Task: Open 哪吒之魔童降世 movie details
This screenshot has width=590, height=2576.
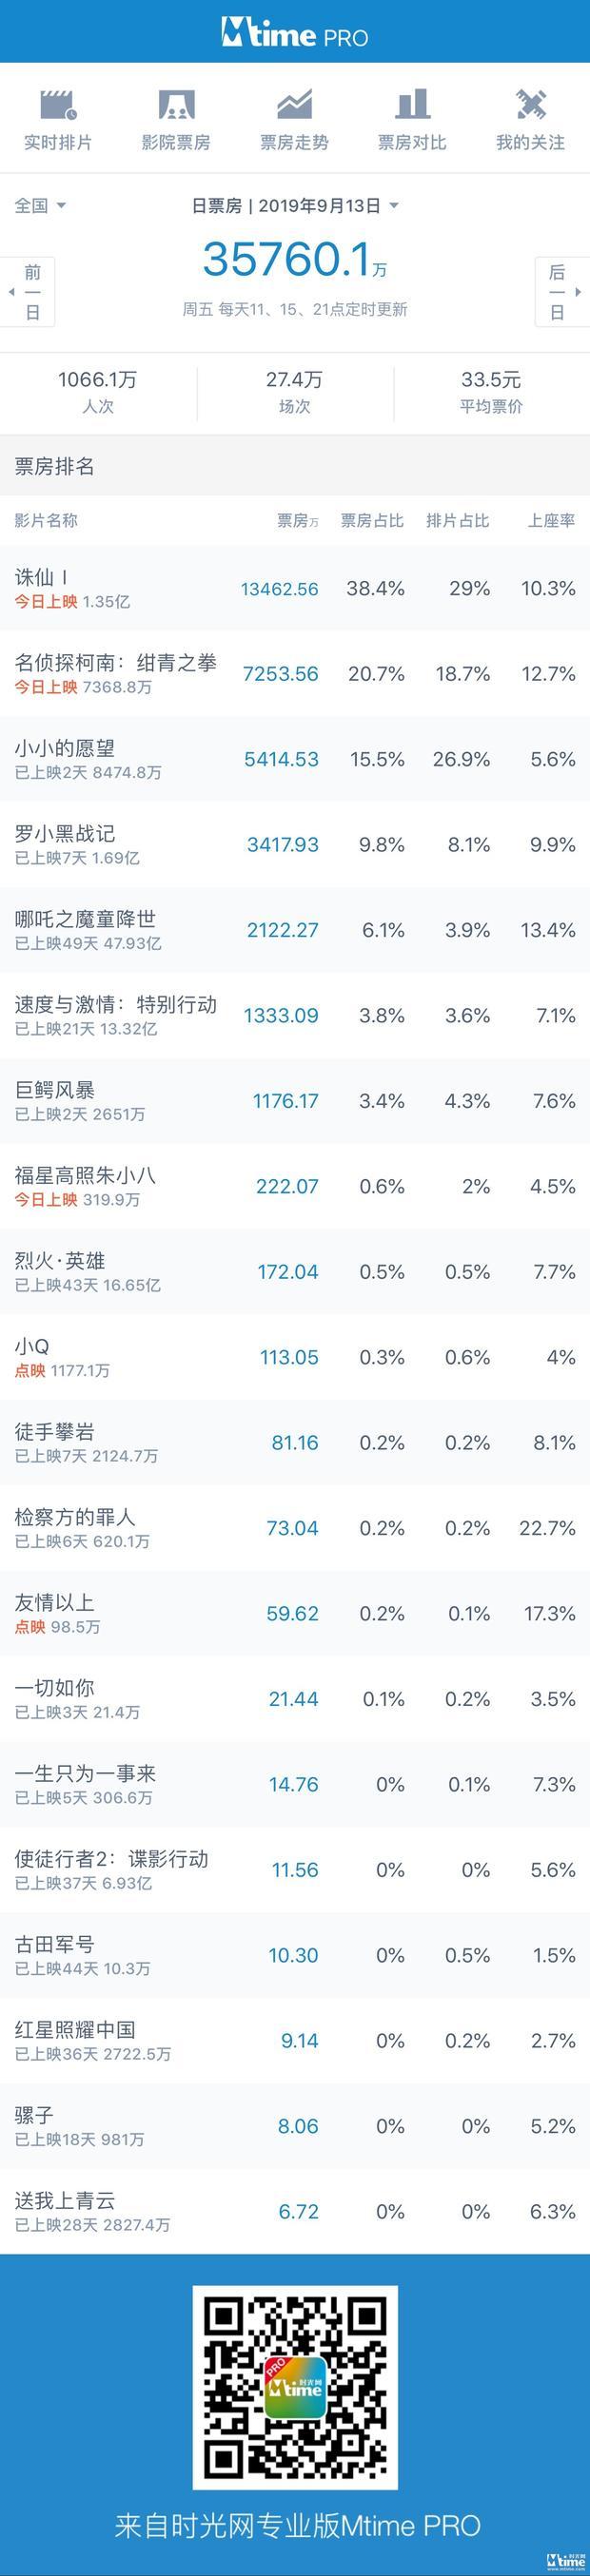Action: 295,930
